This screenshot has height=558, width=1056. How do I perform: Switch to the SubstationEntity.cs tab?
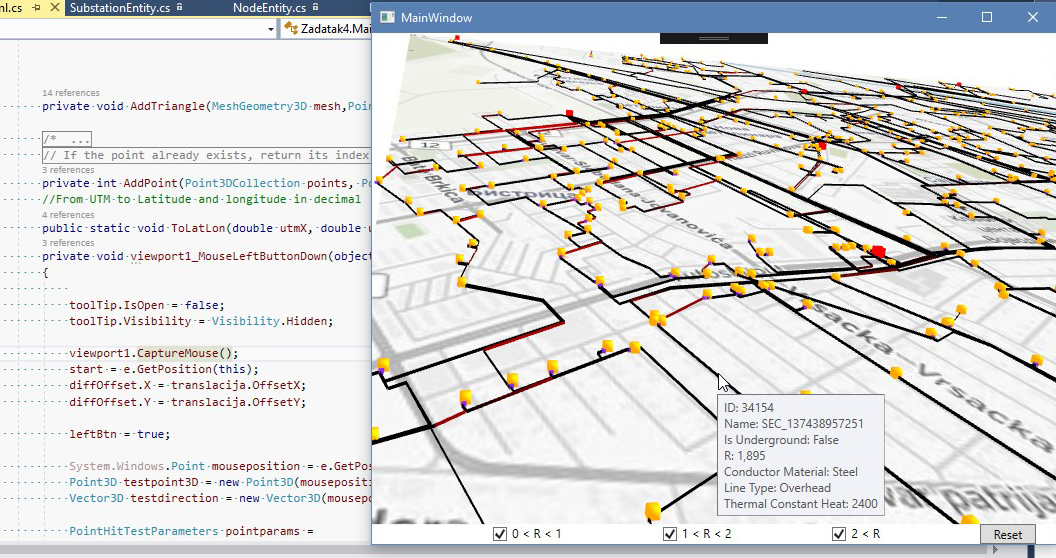(120, 7)
